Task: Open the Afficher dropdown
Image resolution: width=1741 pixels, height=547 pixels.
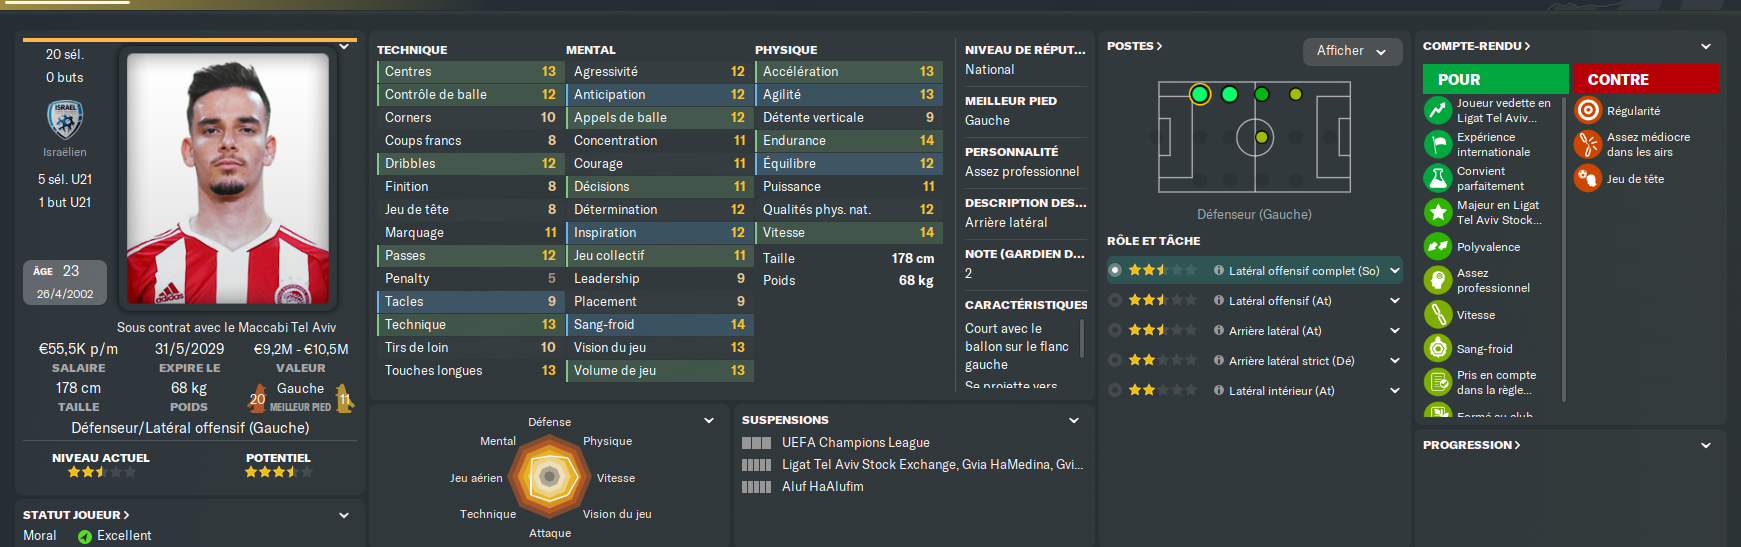Action: coord(1352,51)
